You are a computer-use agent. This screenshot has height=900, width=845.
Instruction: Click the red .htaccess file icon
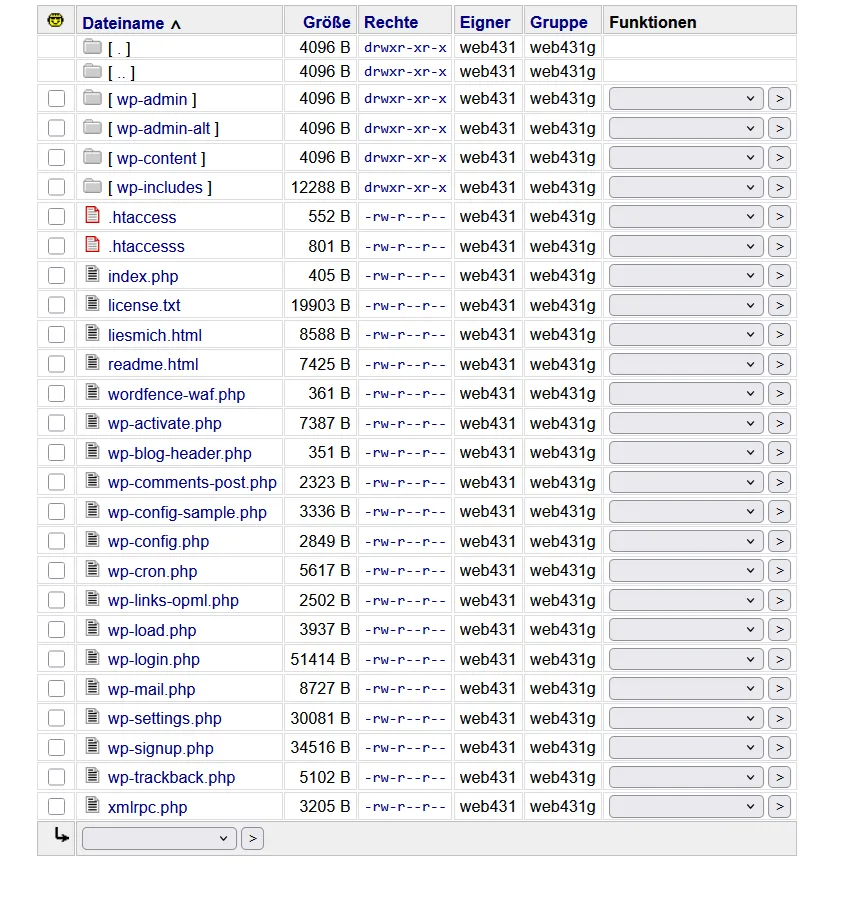point(92,215)
